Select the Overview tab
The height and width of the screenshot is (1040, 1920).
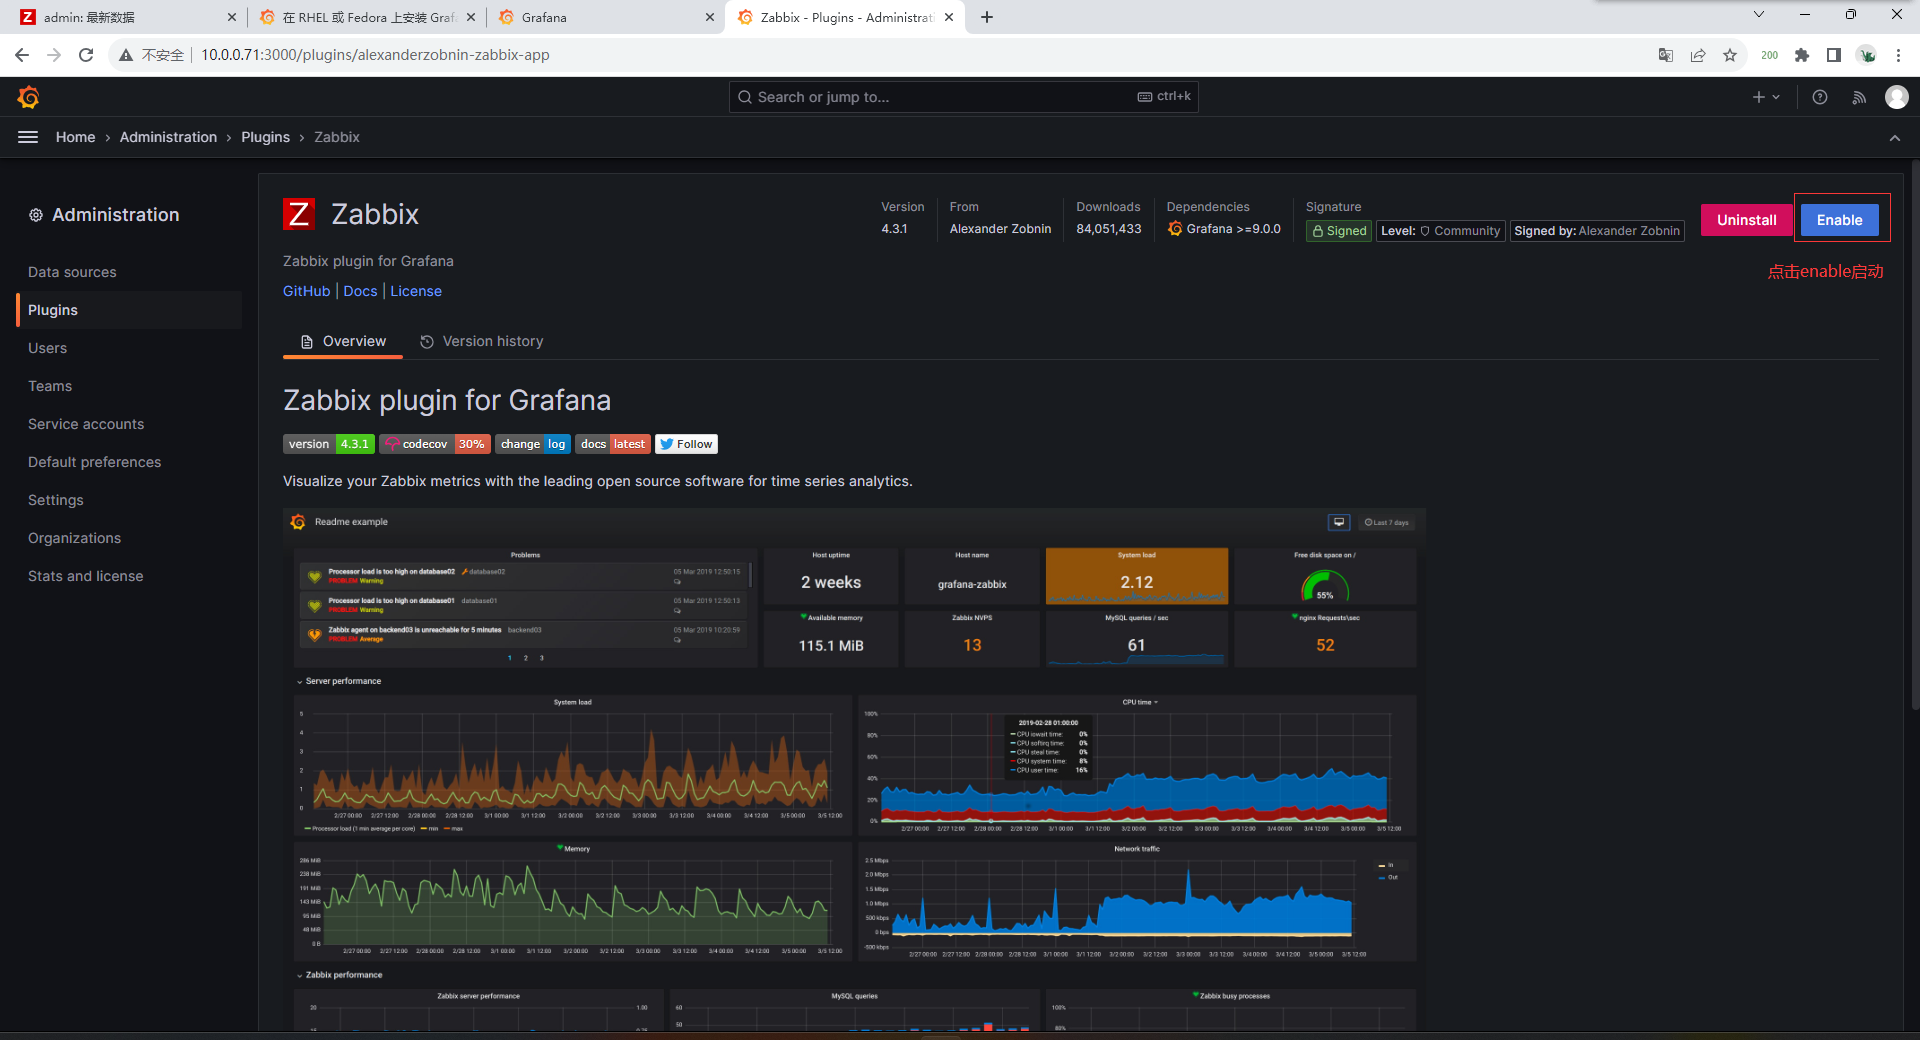[343, 341]
